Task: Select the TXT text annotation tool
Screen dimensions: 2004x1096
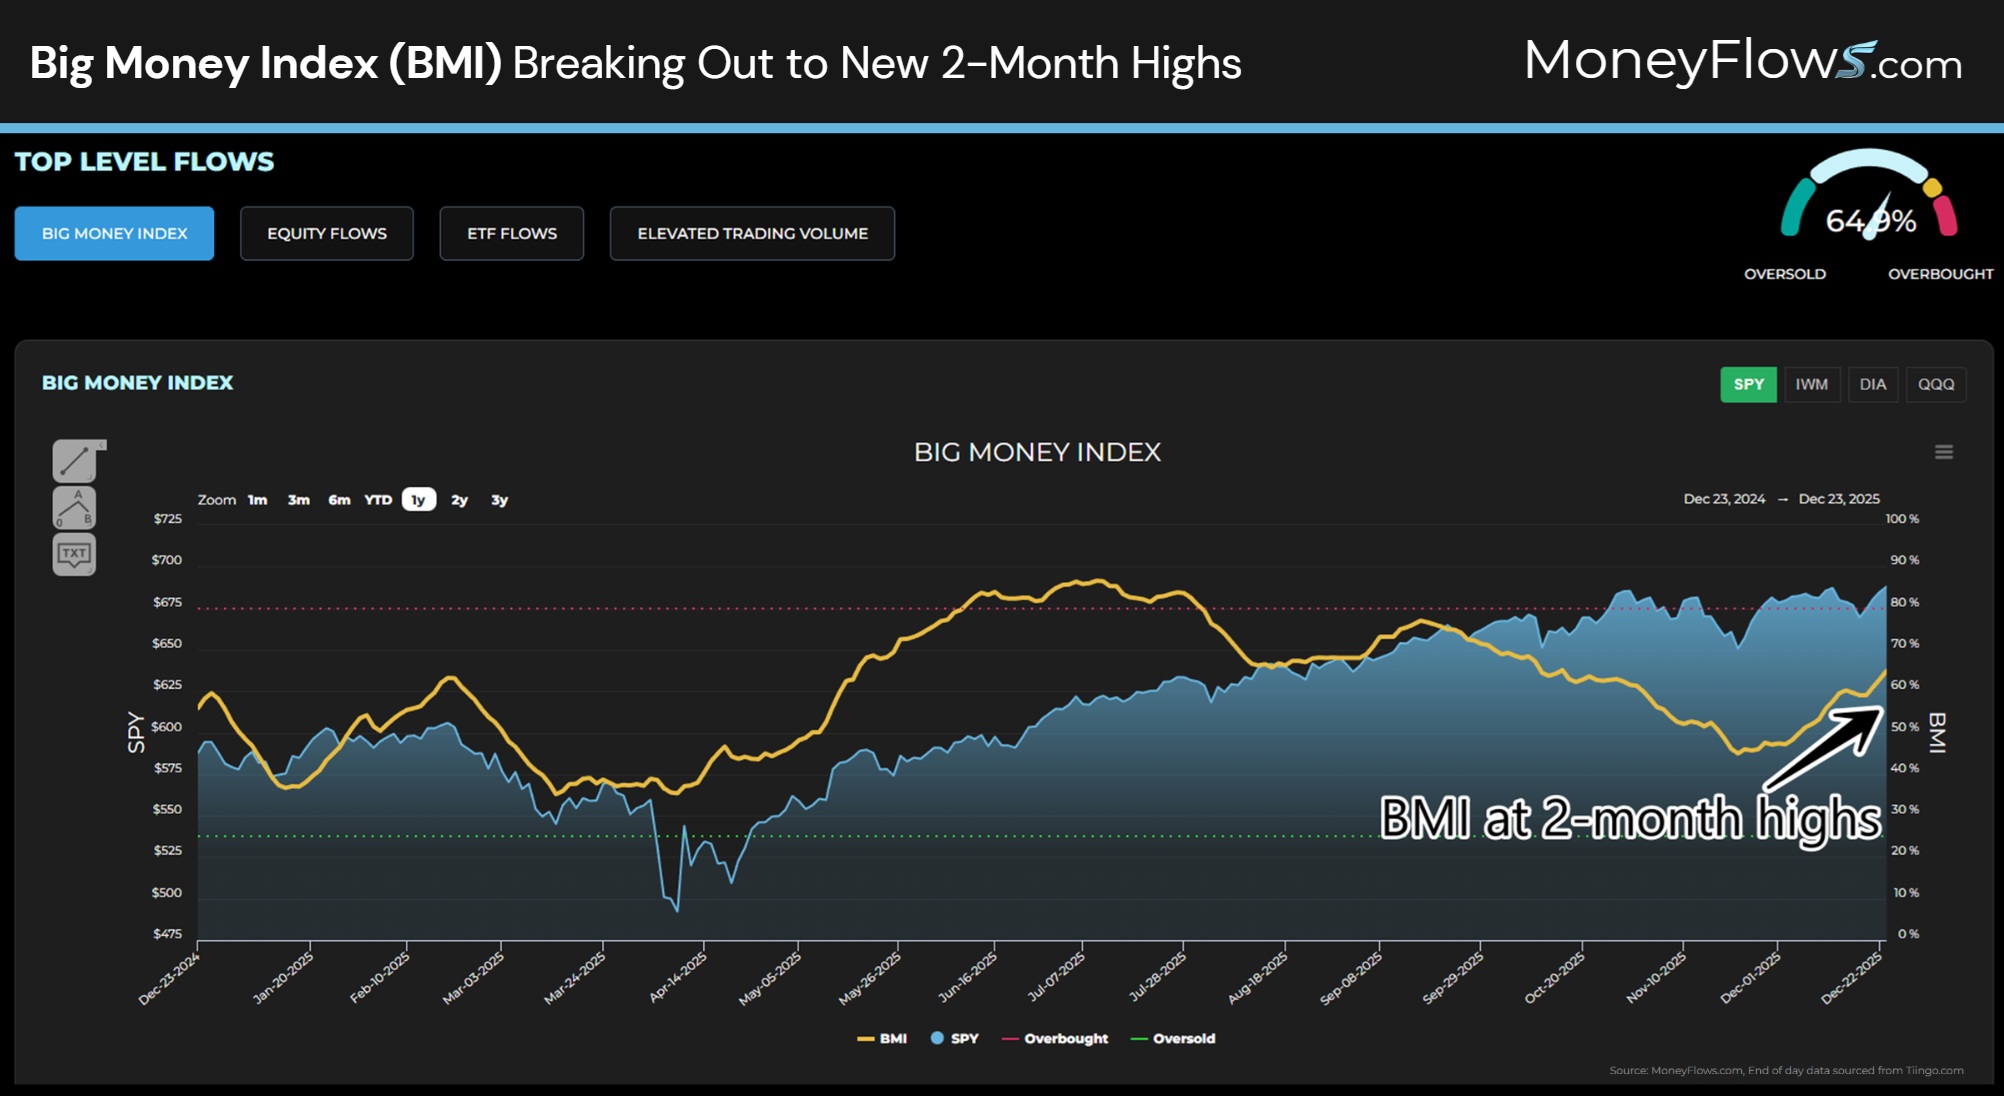Action: [75, 553]
